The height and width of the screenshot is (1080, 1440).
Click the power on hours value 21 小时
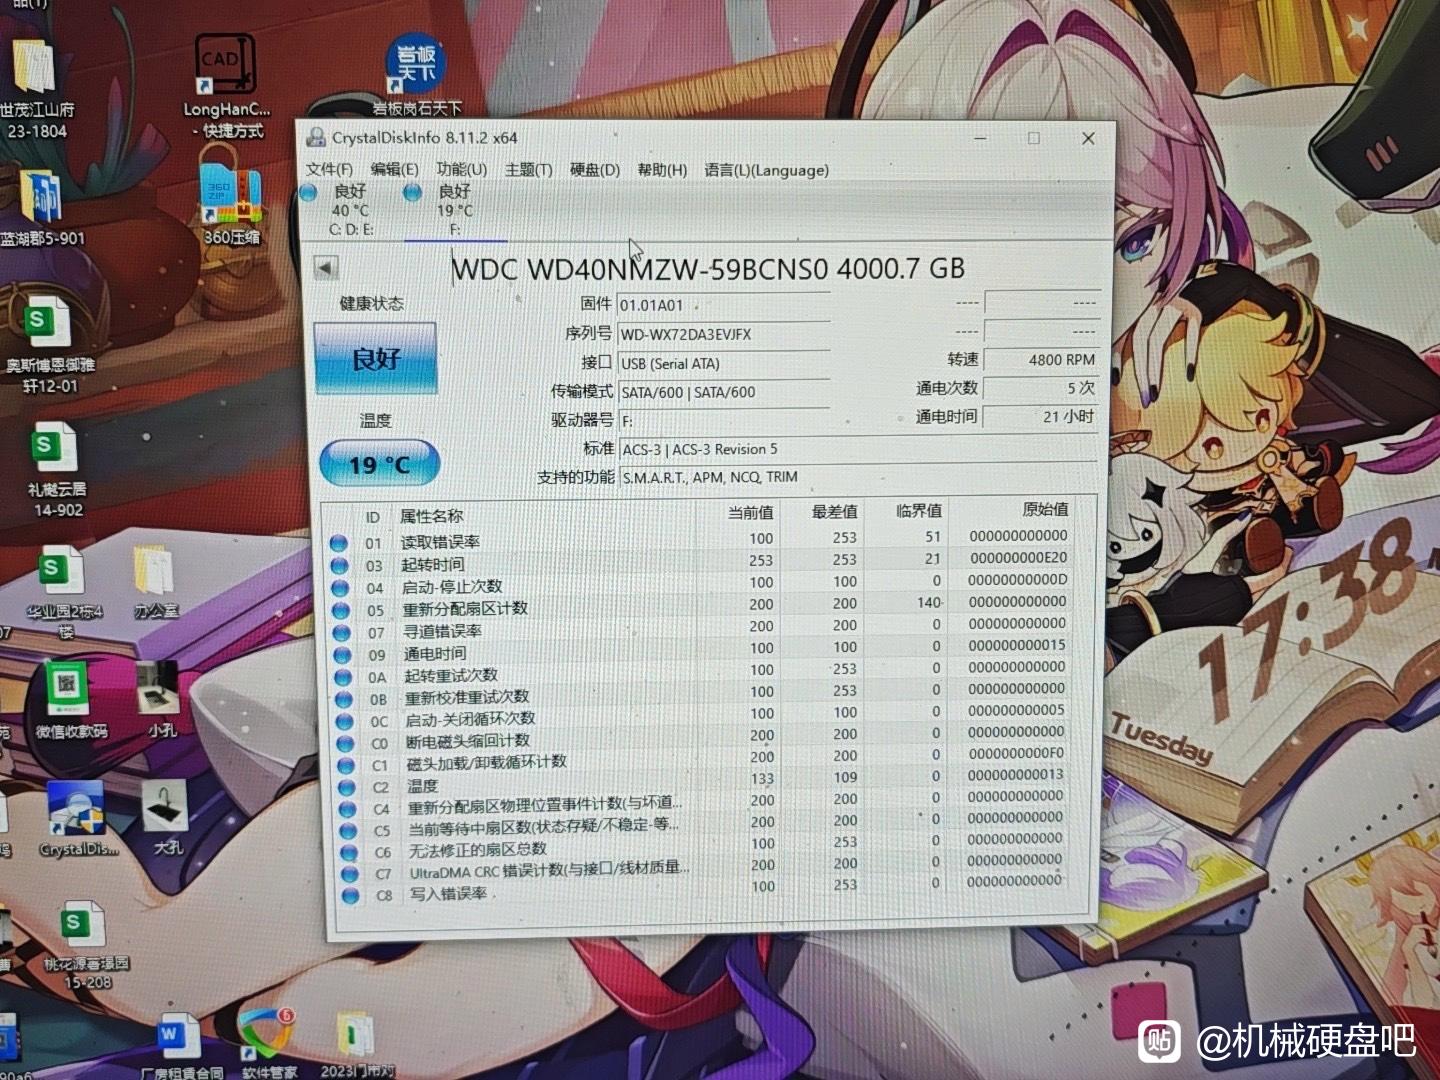pyautogui.click(x=1041, y=416)
